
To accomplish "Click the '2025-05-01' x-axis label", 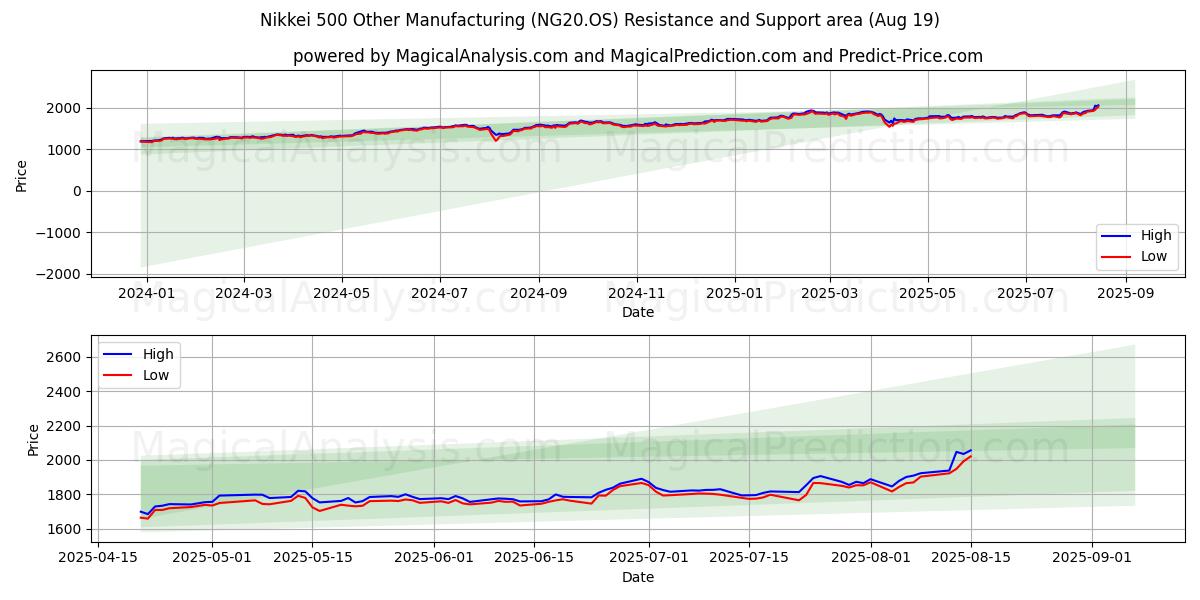I will 211,558.
